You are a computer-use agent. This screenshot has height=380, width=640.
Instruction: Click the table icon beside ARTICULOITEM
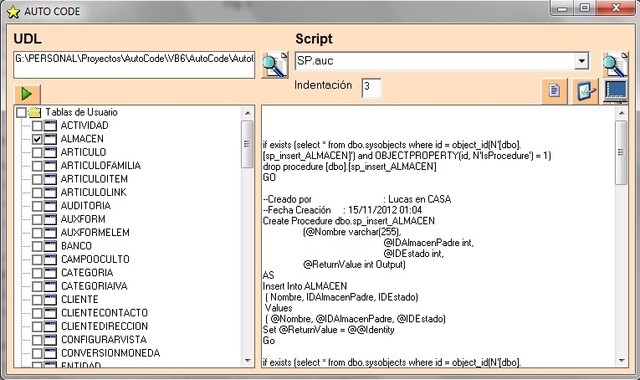(50, 179)
